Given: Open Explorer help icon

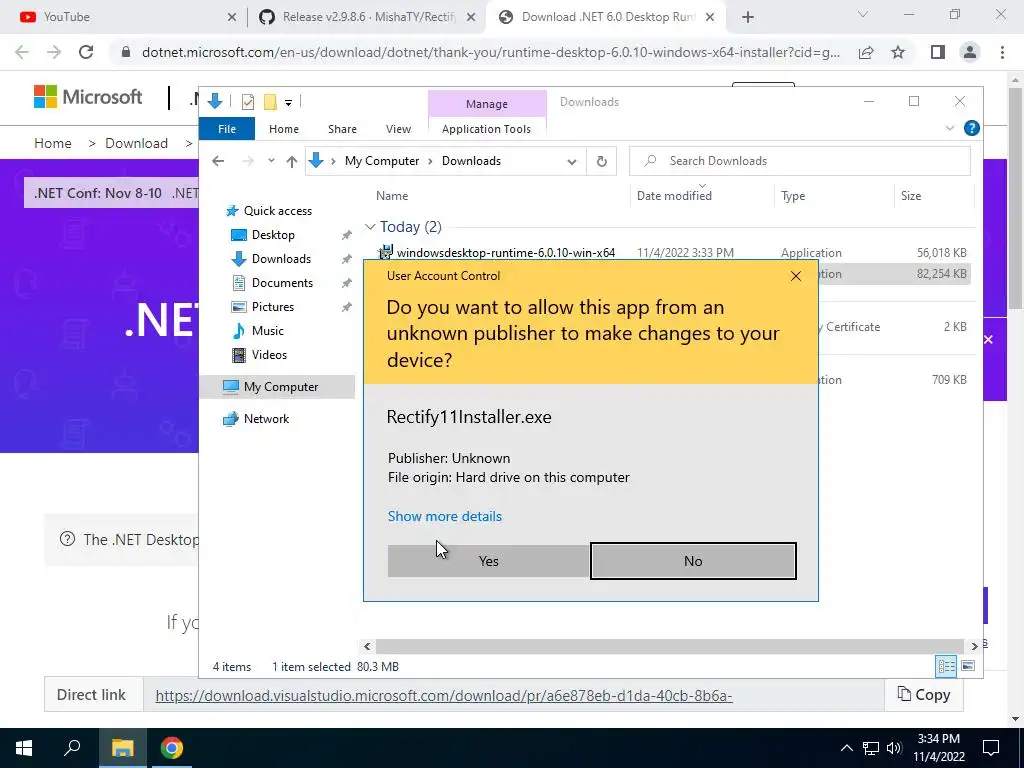Looking at the screenshot, I should pos(971,129).
